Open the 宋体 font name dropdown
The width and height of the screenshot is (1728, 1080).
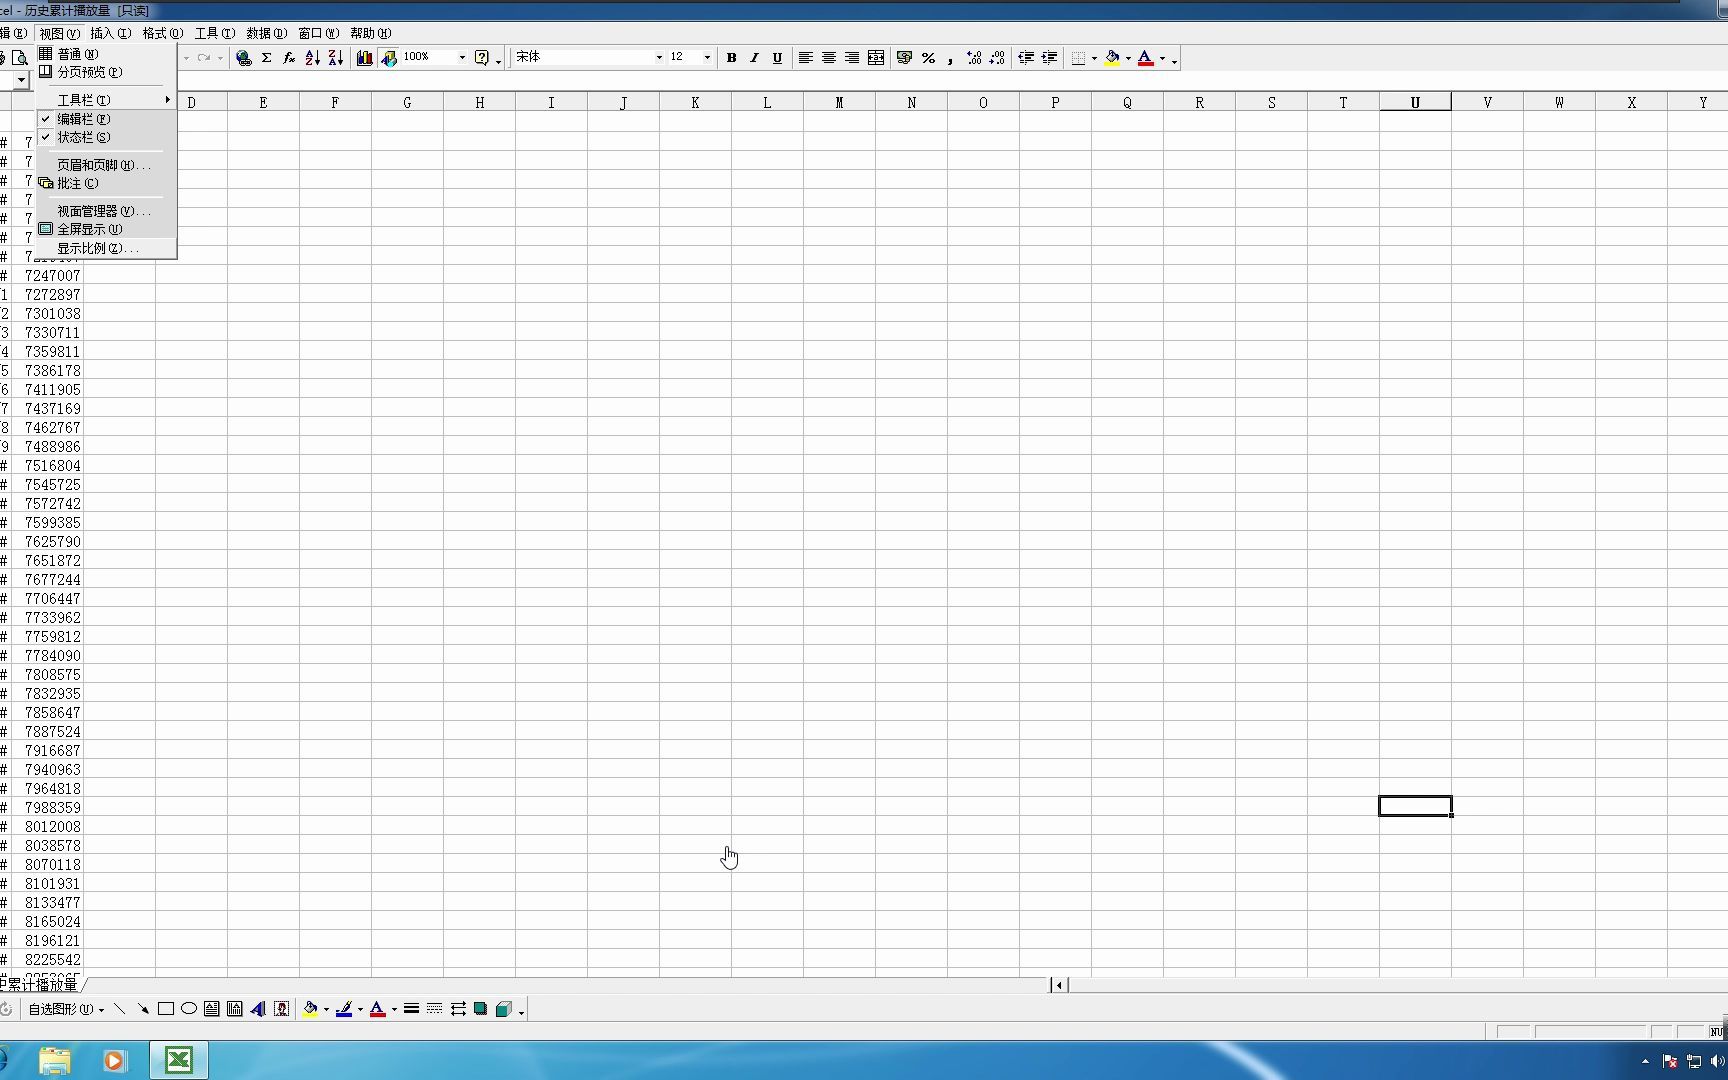coord(659,58)
